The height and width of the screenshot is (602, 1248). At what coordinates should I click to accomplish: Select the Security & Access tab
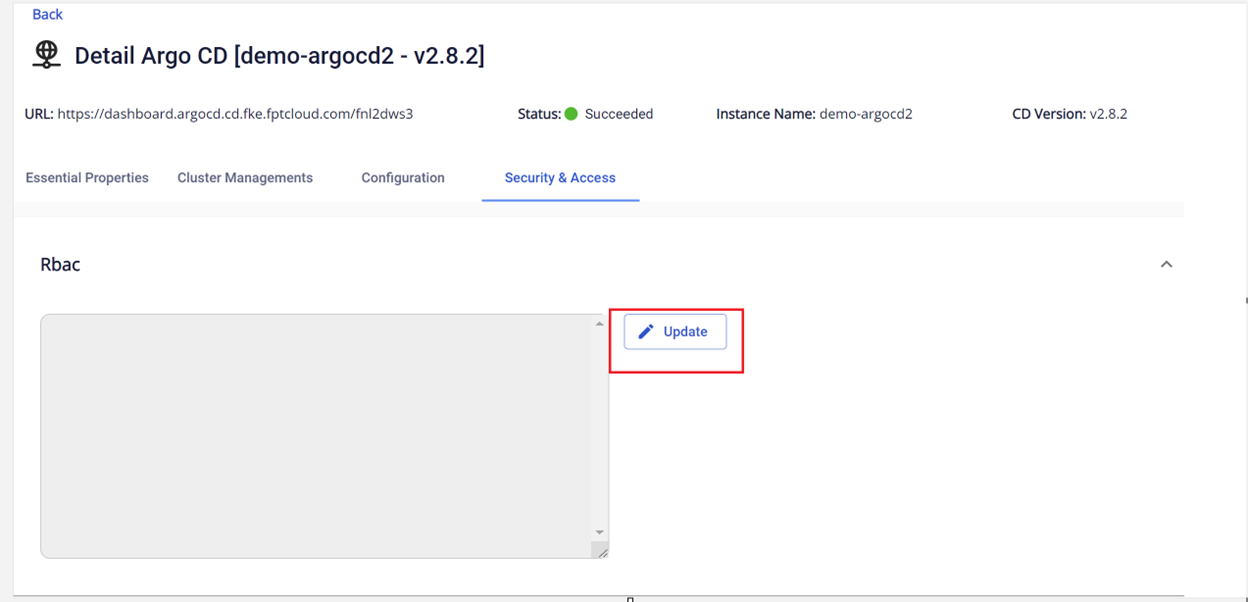pos(560,178)
